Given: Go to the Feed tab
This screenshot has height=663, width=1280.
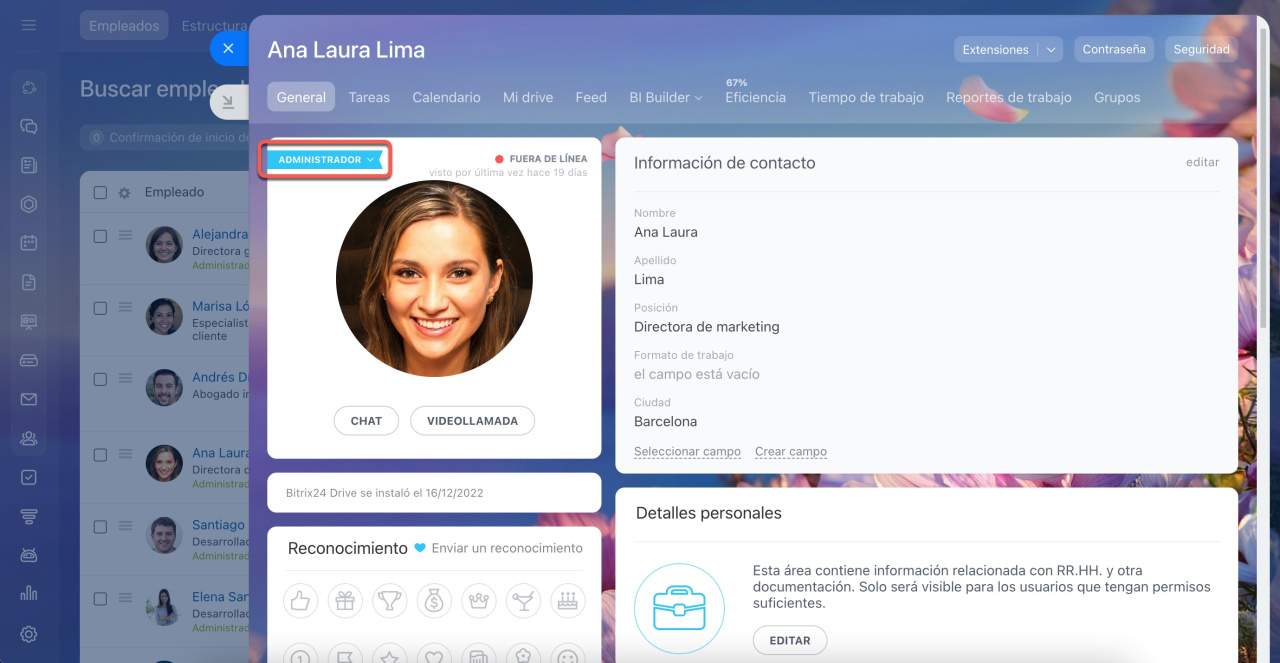Looking at the screenshot, I should click(x=591, y=97).
